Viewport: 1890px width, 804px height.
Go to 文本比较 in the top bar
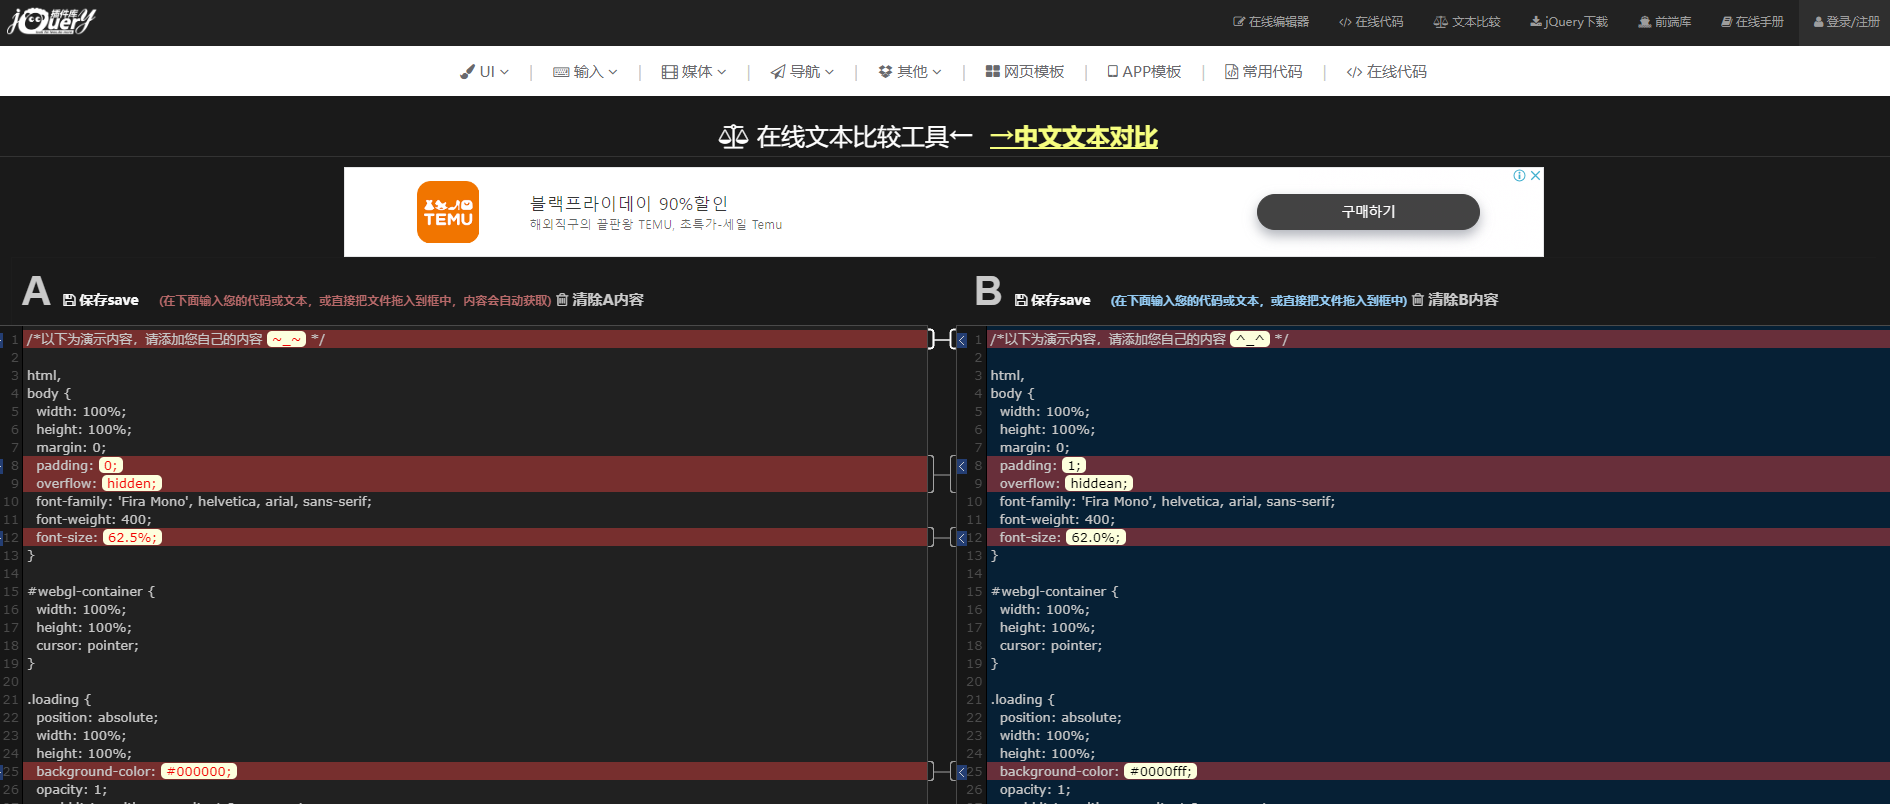[x=1467, y=22]
